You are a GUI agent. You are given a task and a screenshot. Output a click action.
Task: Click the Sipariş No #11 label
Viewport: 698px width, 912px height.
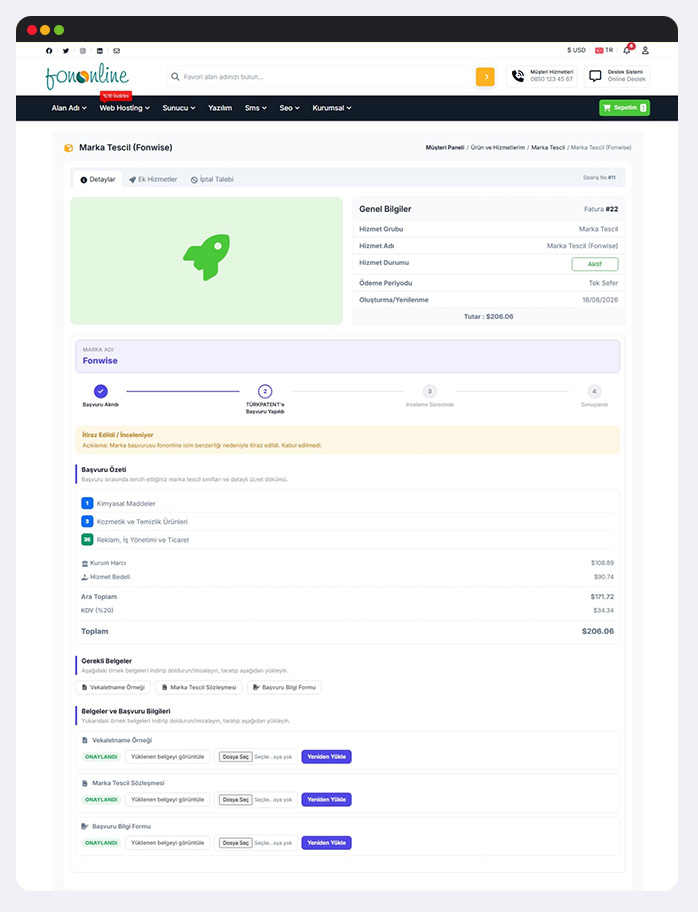point(599,177)
